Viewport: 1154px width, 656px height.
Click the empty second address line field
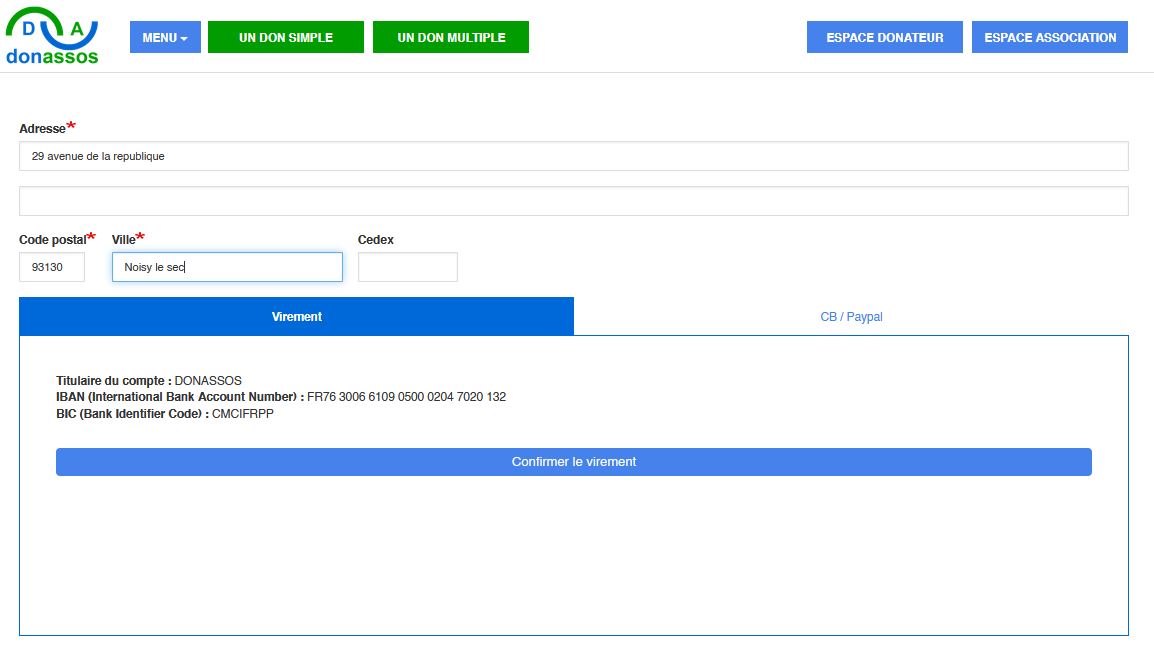573,201
